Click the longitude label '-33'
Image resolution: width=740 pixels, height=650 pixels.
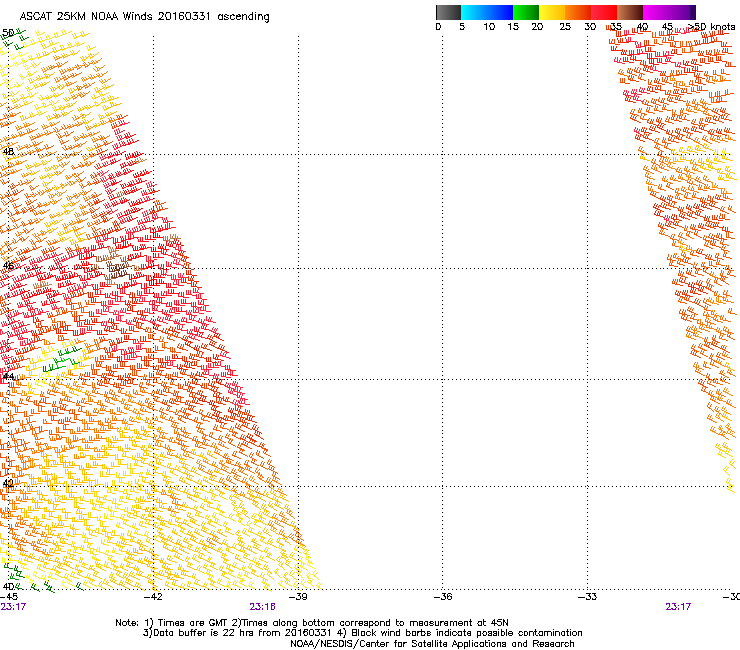click(588, 597)
